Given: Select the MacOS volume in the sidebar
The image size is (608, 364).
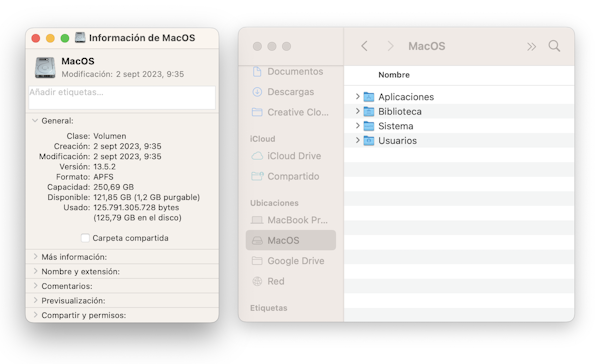Looking at the screenshot, I should 291,240.
